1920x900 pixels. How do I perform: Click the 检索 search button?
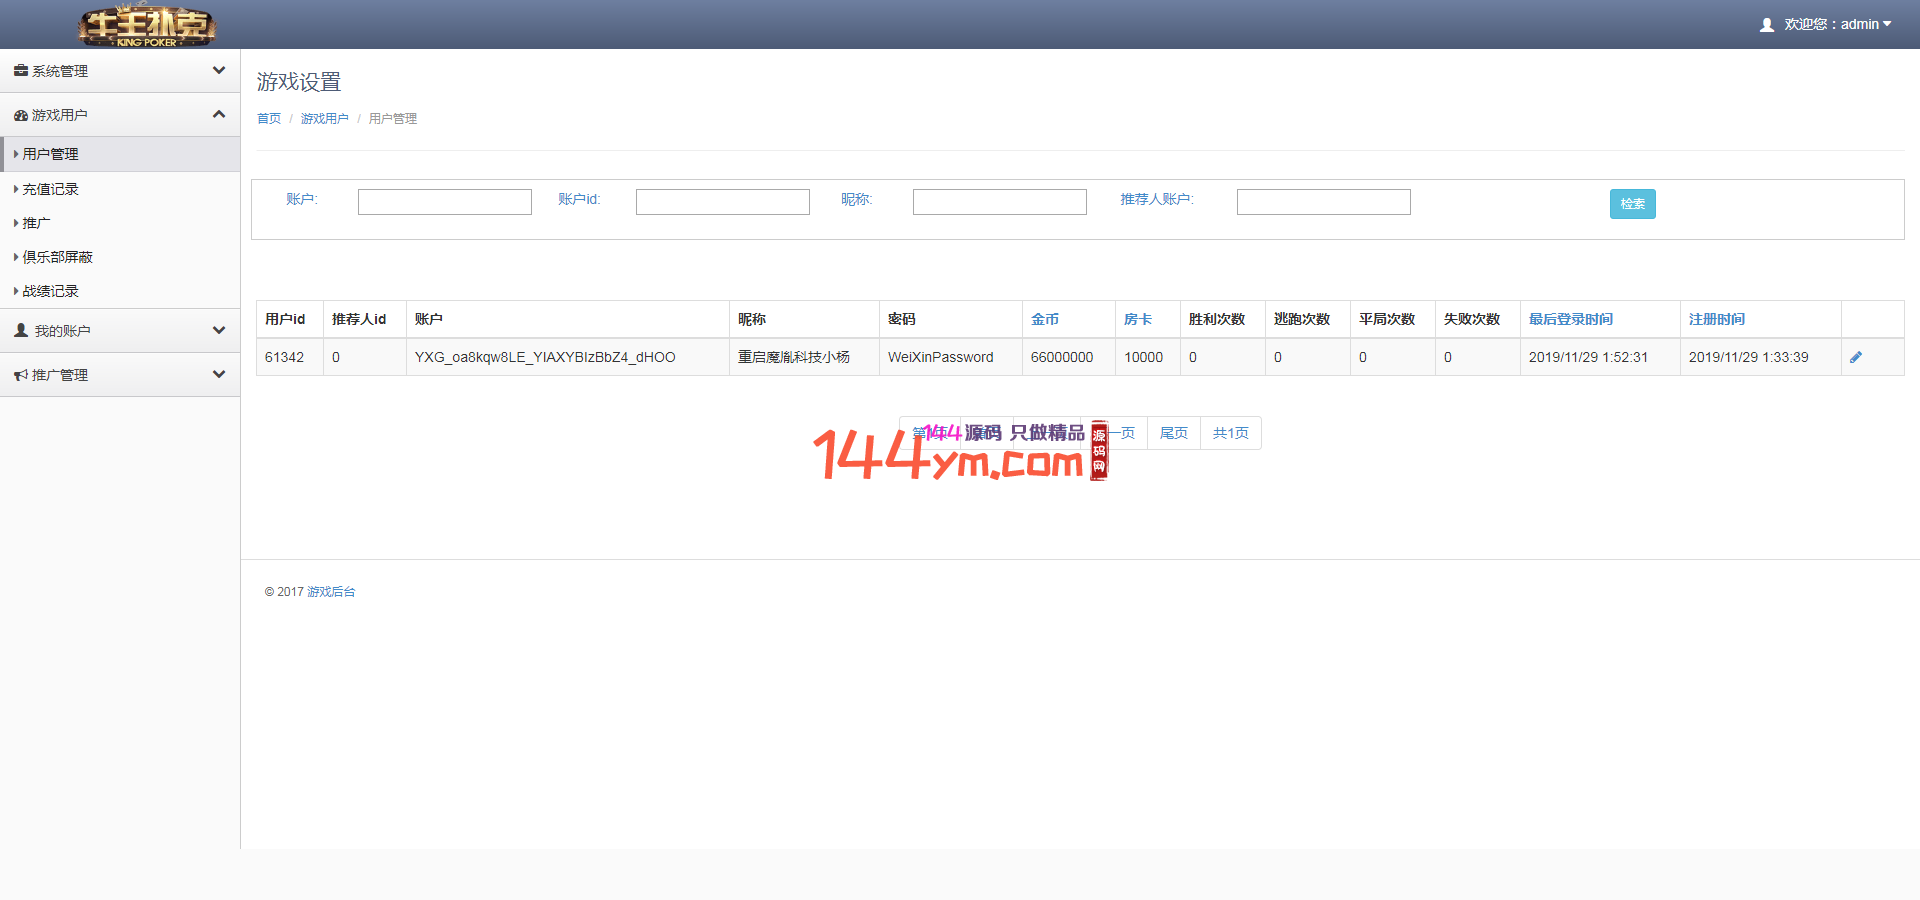pos(1632,204)
